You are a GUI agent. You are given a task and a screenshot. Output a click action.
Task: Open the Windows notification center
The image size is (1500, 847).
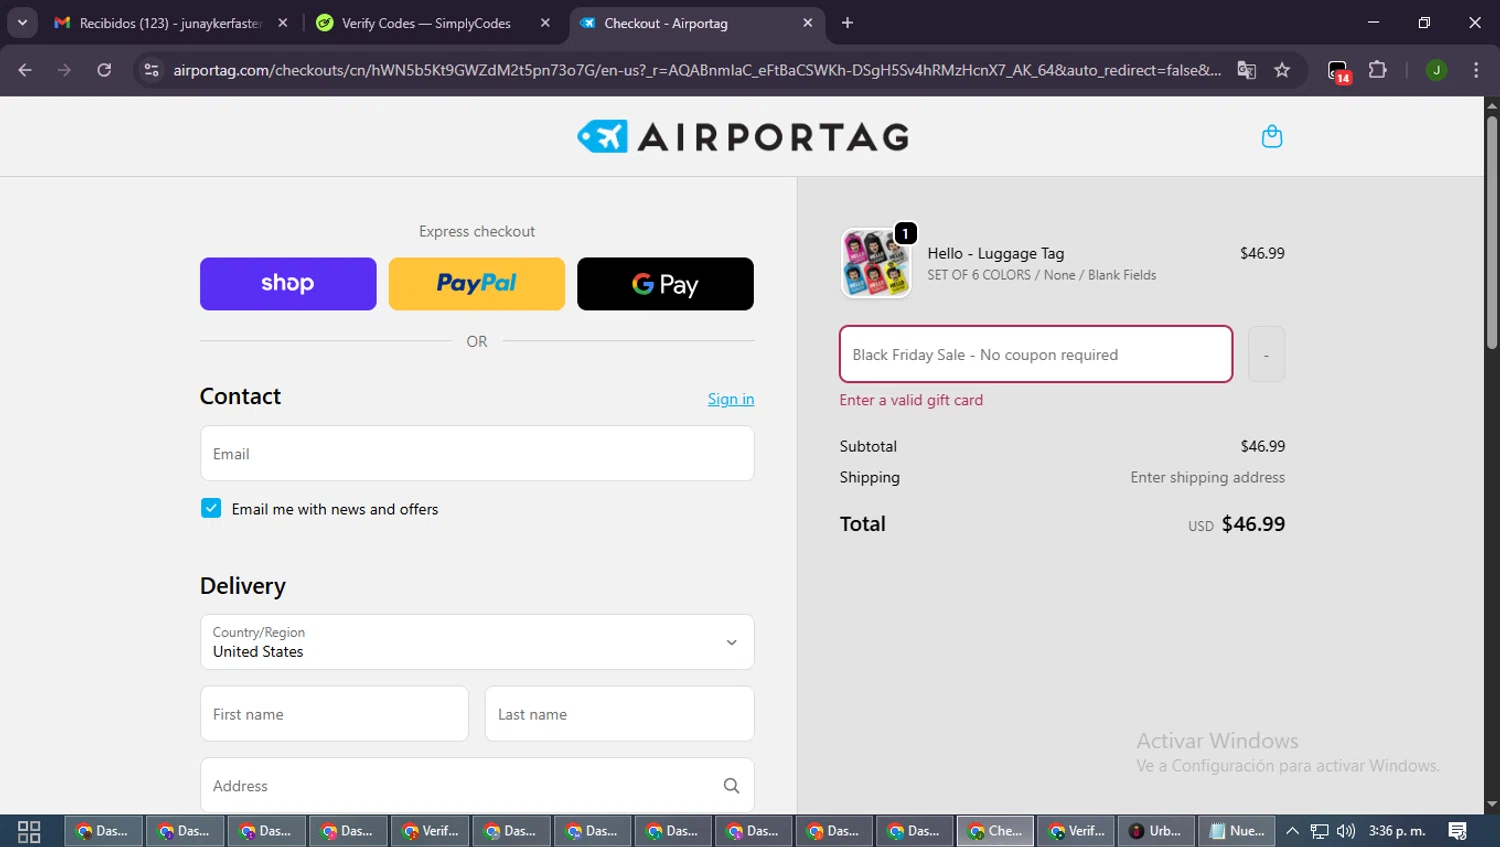click(x=1458, y=831)
